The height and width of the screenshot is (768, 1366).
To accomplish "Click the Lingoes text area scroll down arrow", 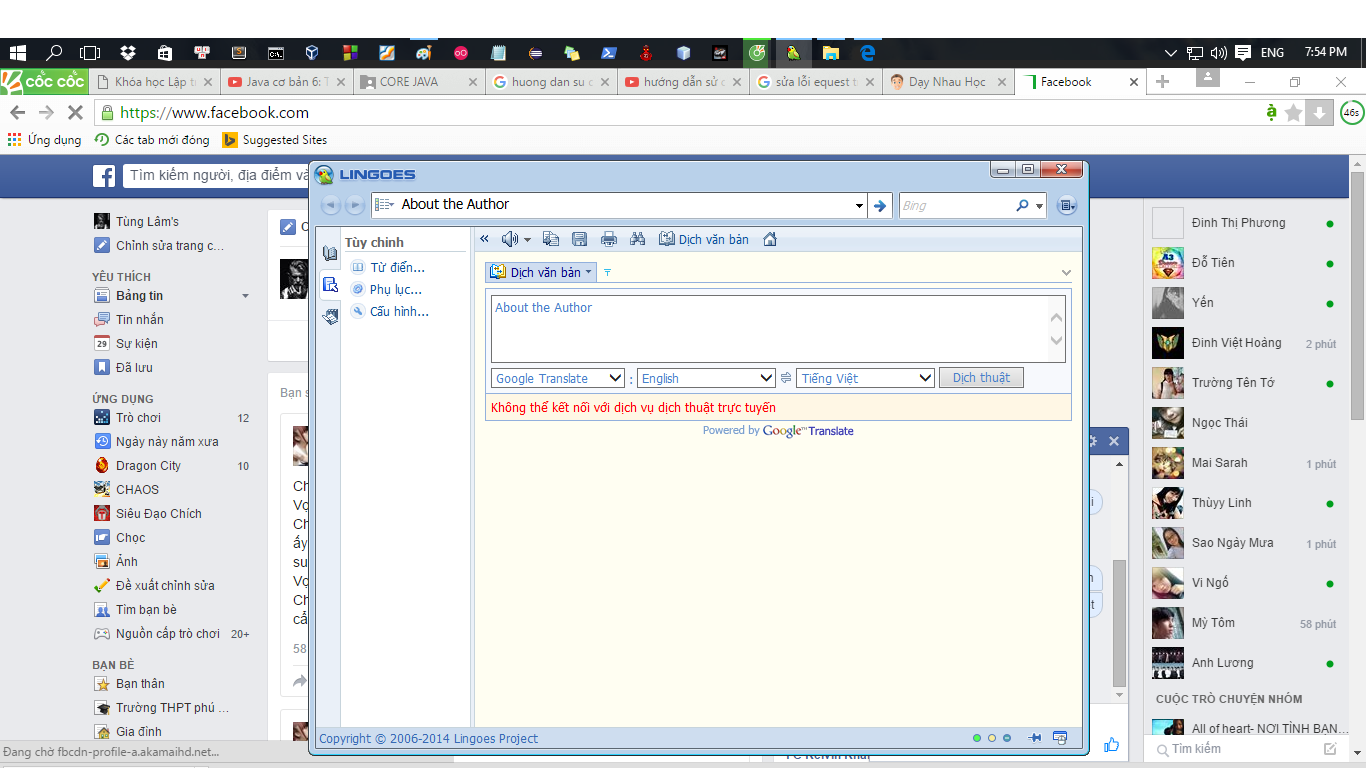I will click(1056, 341).
